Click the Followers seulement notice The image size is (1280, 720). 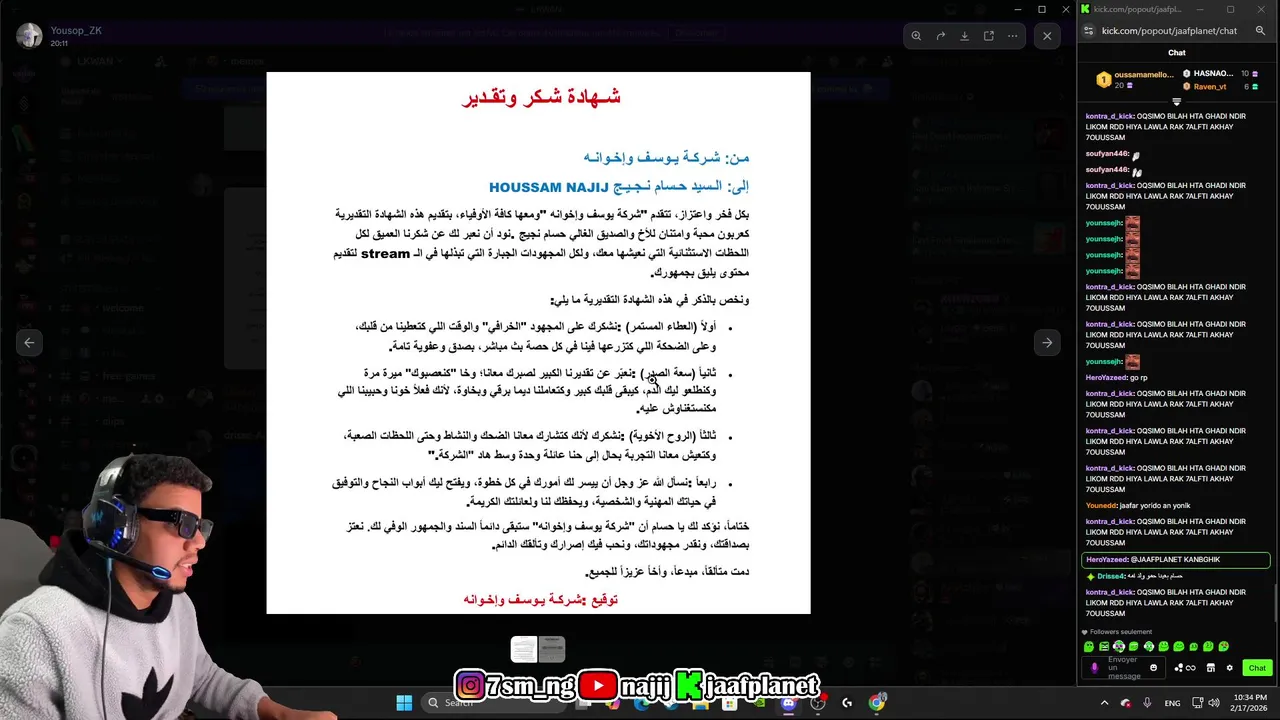click(x=1117, y=632)
